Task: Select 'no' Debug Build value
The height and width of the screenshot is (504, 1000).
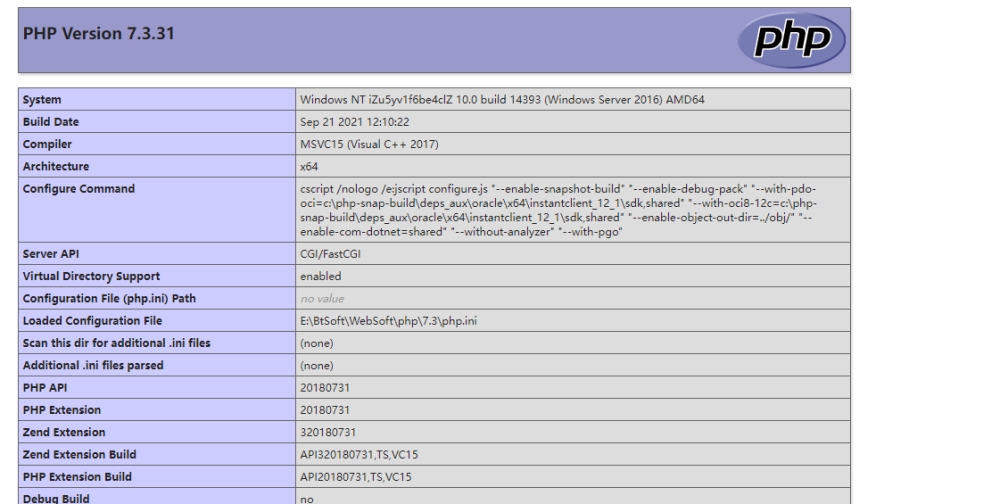Action: (x=307, y=500)
